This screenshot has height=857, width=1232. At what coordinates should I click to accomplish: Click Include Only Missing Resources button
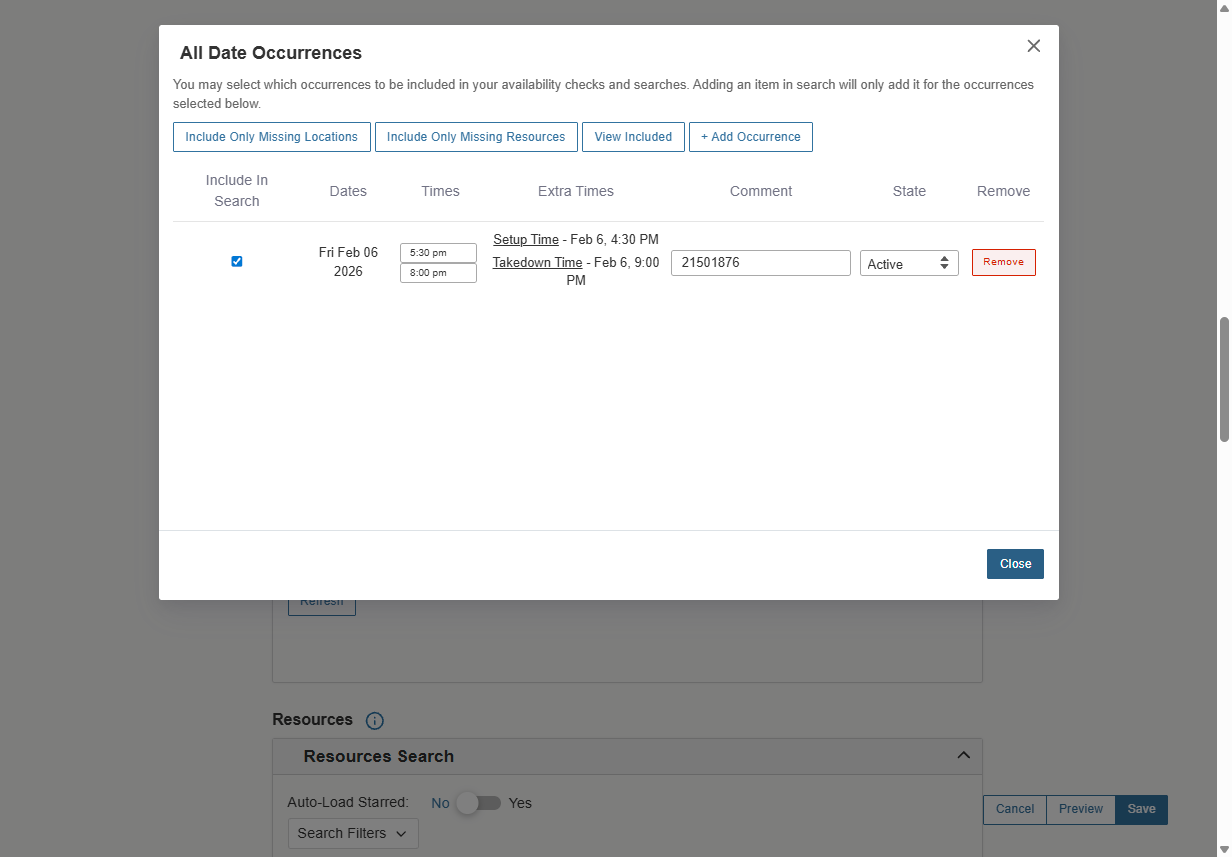[x=476, y=137]
